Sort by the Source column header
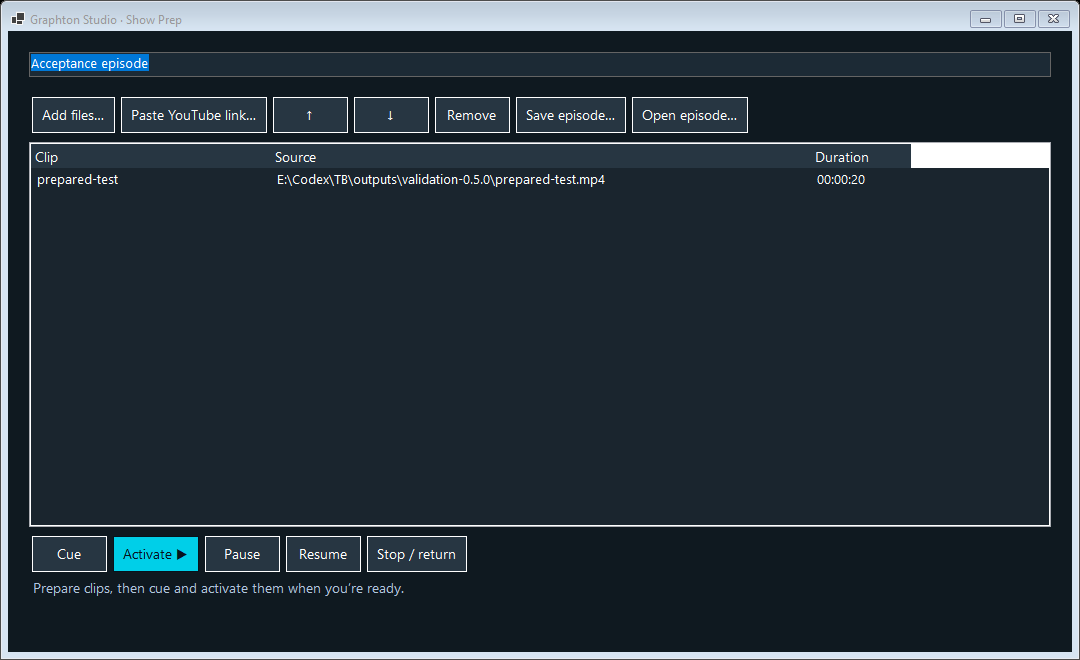The width and height of the screenshot is (1080, 660). pyautogui.click(x=541, y=157)
